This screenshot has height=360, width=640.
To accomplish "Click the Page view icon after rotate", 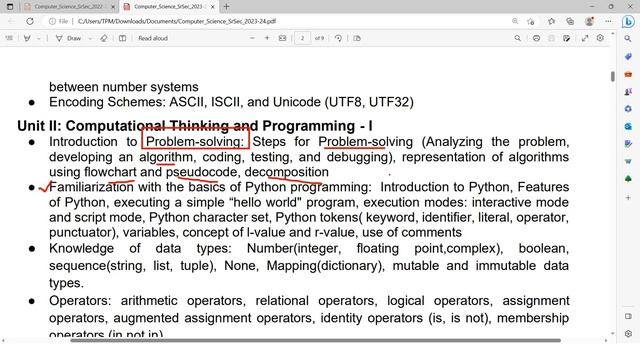I will coord(357,38).
